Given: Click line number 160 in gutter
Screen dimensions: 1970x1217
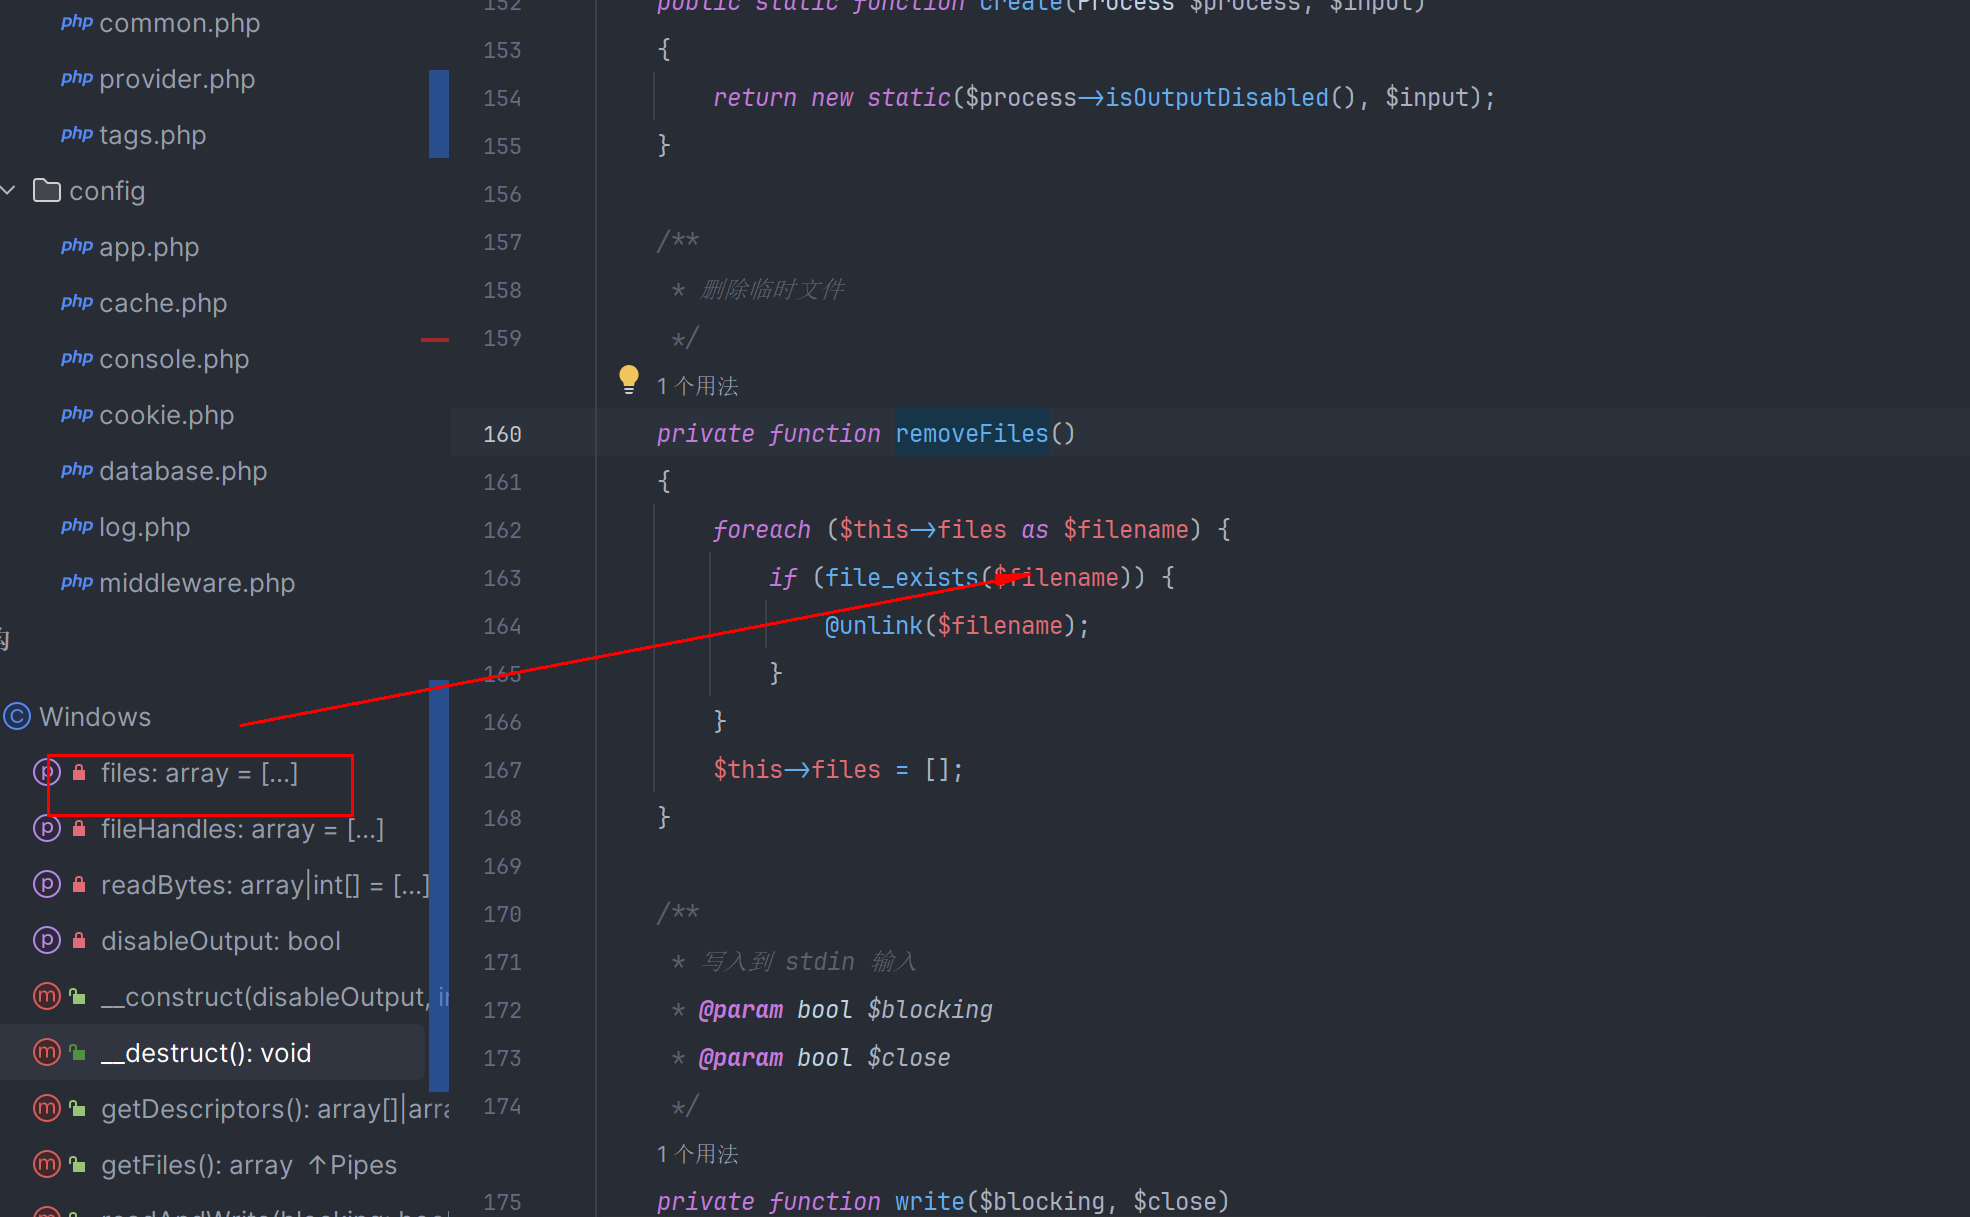Looking at the screenshot, I should click(502, 434).
